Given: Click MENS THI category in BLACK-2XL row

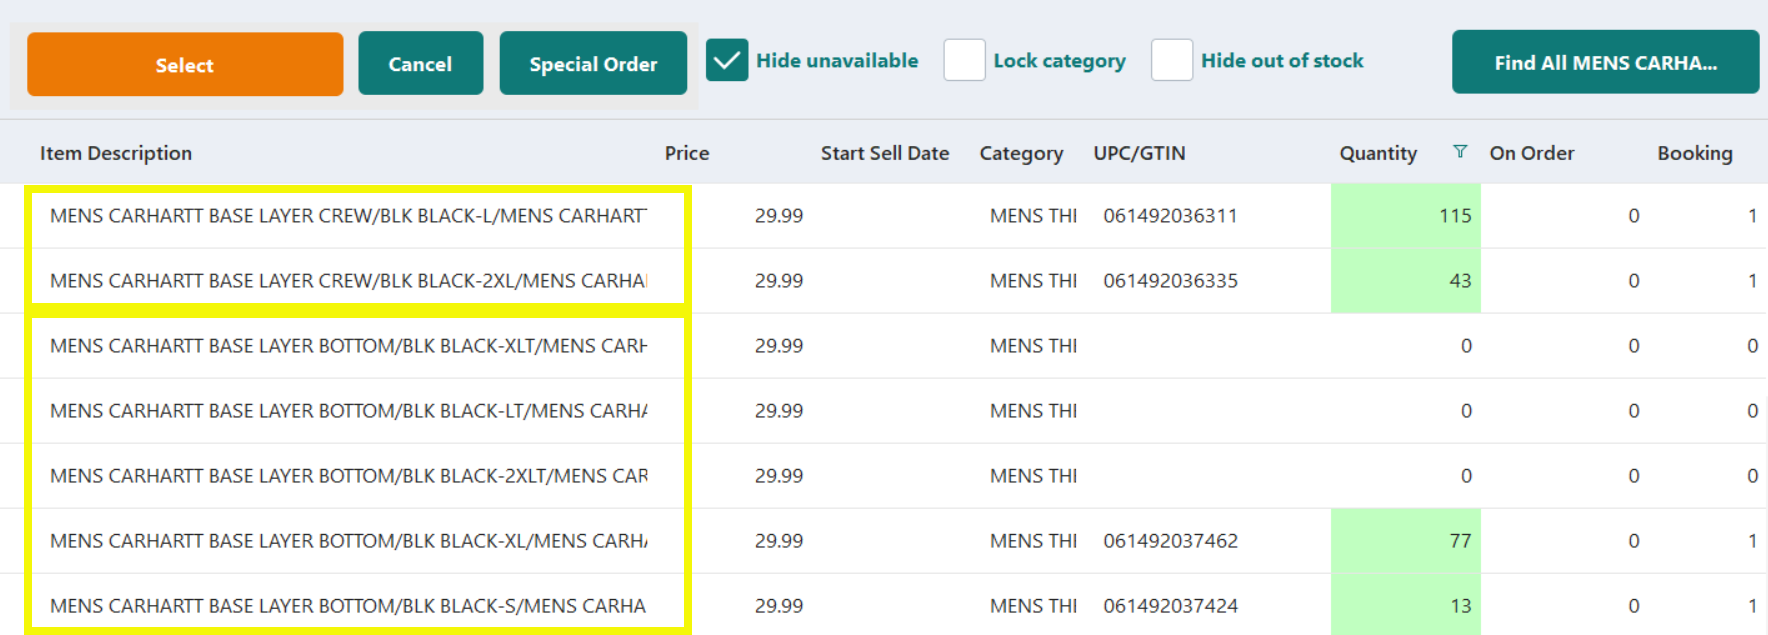Looking at the screenshot, I should pyautogui.click(x=1034, y=281).
